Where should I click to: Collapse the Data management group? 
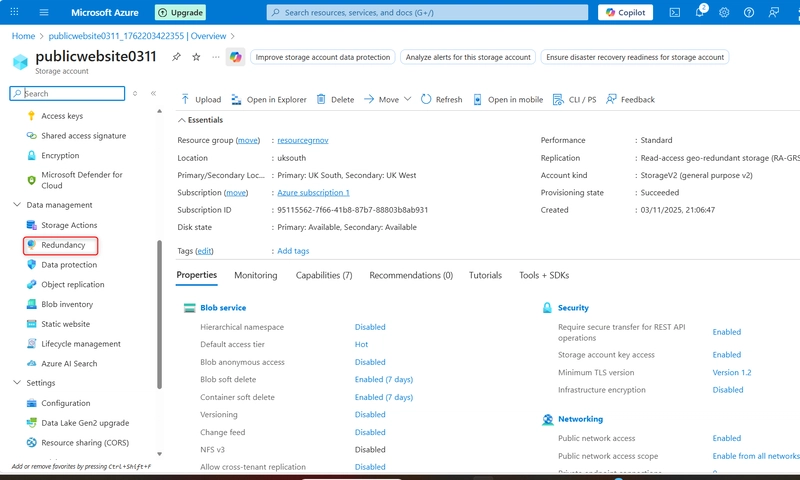(15, 205)
